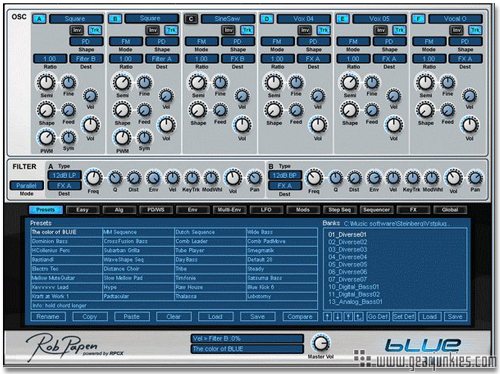Screen dimensions: 500x374
Task: Open Oscillator F waveform selector Vocal O
Action: [x=455, y=19]
